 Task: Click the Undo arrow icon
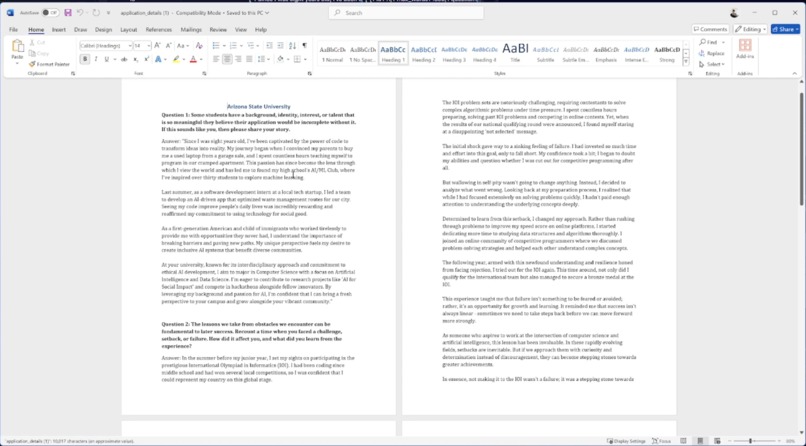(x=80, y=12)
